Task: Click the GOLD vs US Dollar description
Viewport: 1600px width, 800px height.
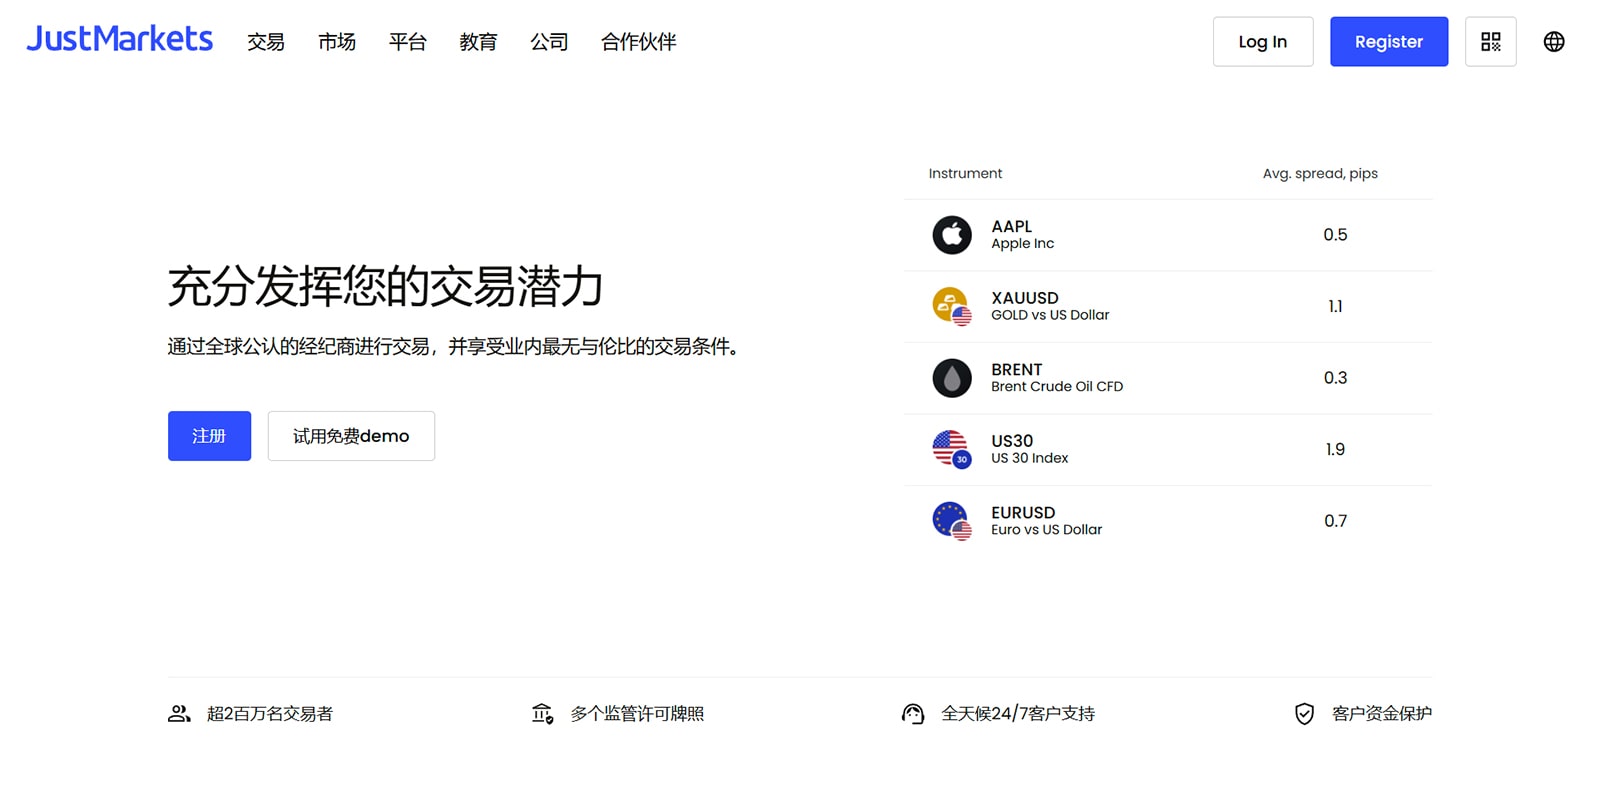Action: coord(1050,315)
